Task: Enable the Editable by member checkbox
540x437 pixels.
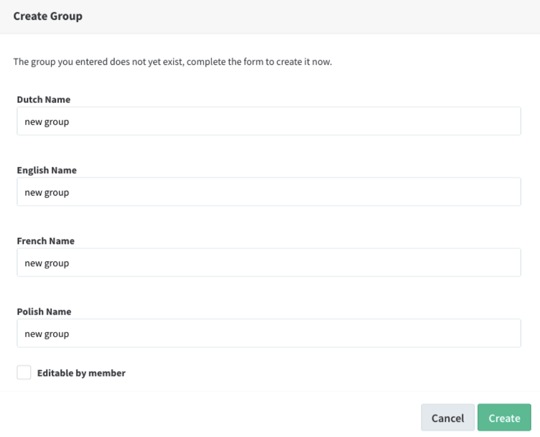Action: click(24, 373)
